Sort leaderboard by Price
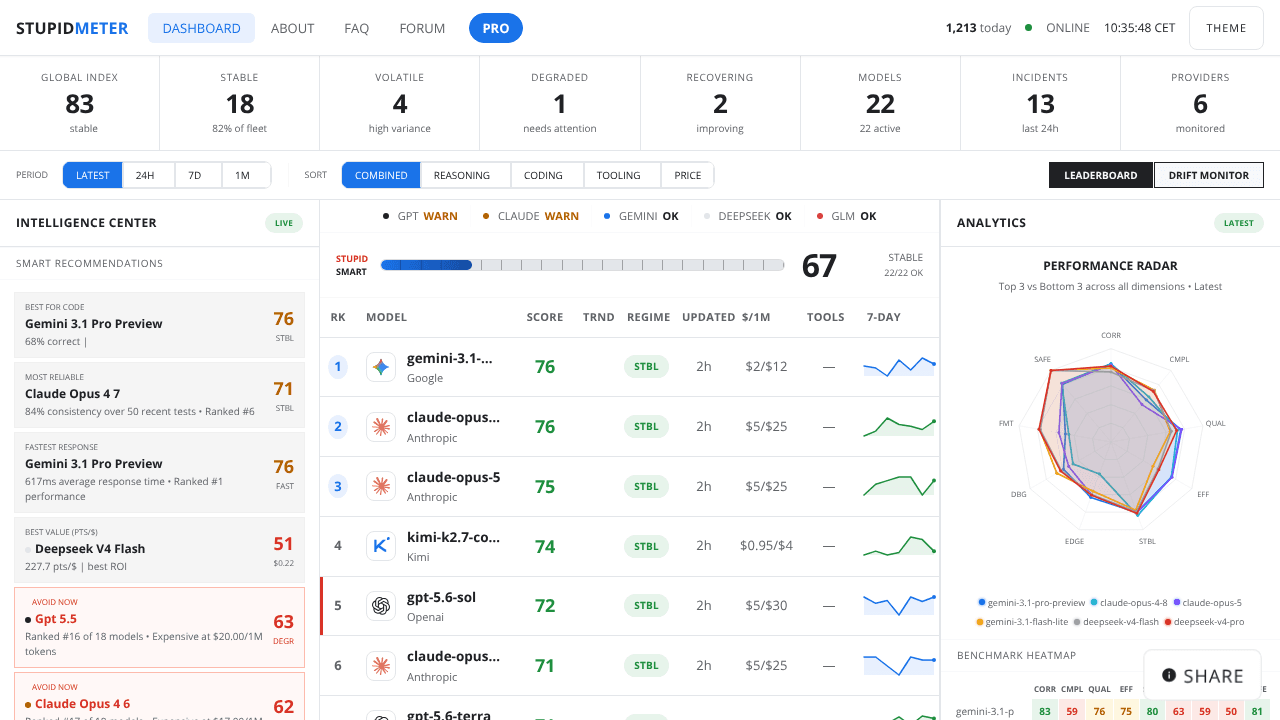 (x=688, y=175)
